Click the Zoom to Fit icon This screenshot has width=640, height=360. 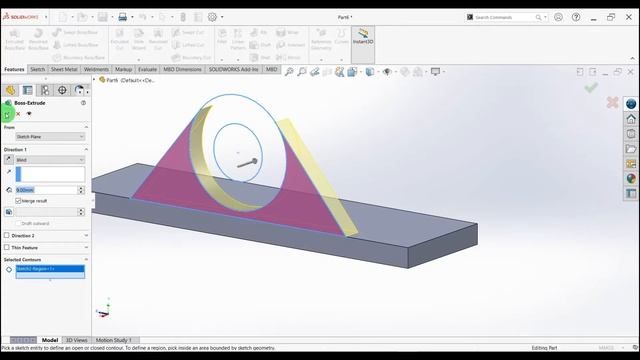(x=289, y=72)
